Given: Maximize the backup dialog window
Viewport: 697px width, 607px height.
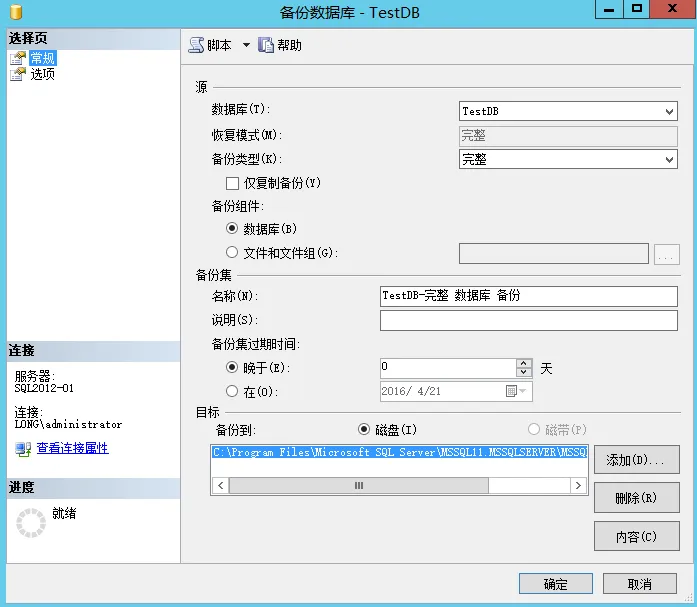Looking at the screenshot, I should [637, 9].
